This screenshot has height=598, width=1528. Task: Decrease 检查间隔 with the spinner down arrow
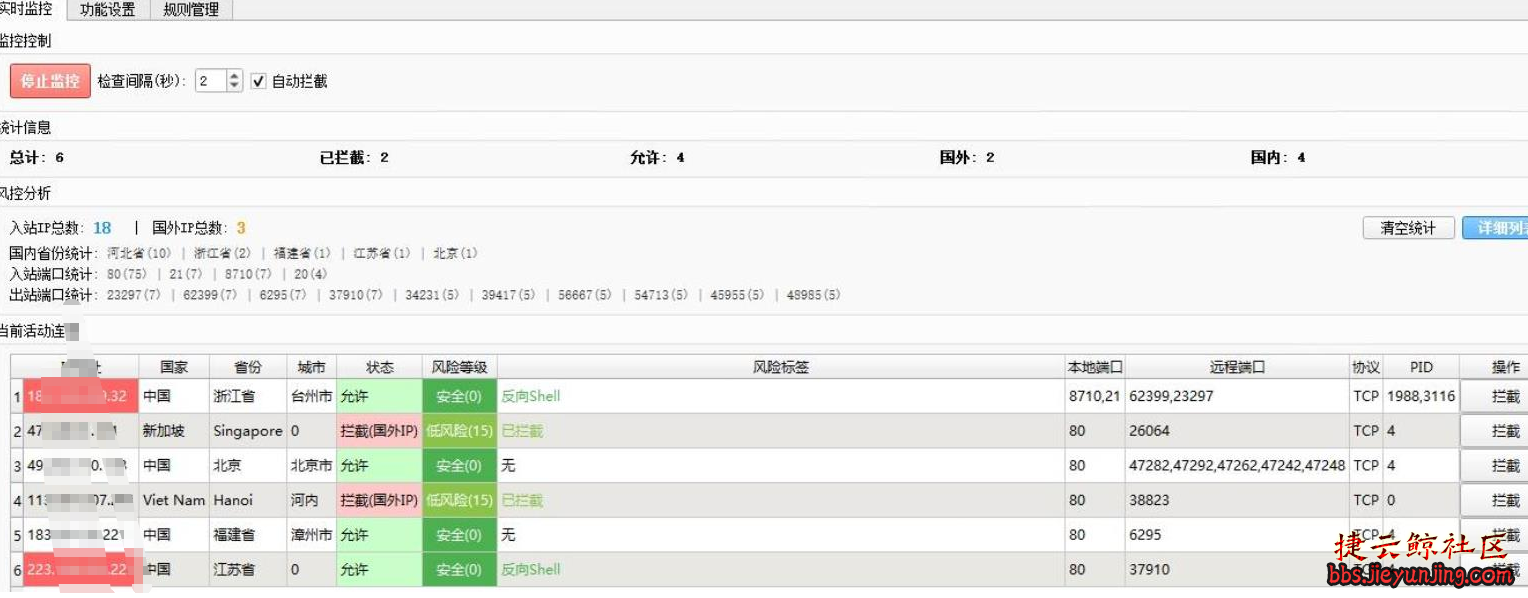pyautogui.click(x=235, y=87)
